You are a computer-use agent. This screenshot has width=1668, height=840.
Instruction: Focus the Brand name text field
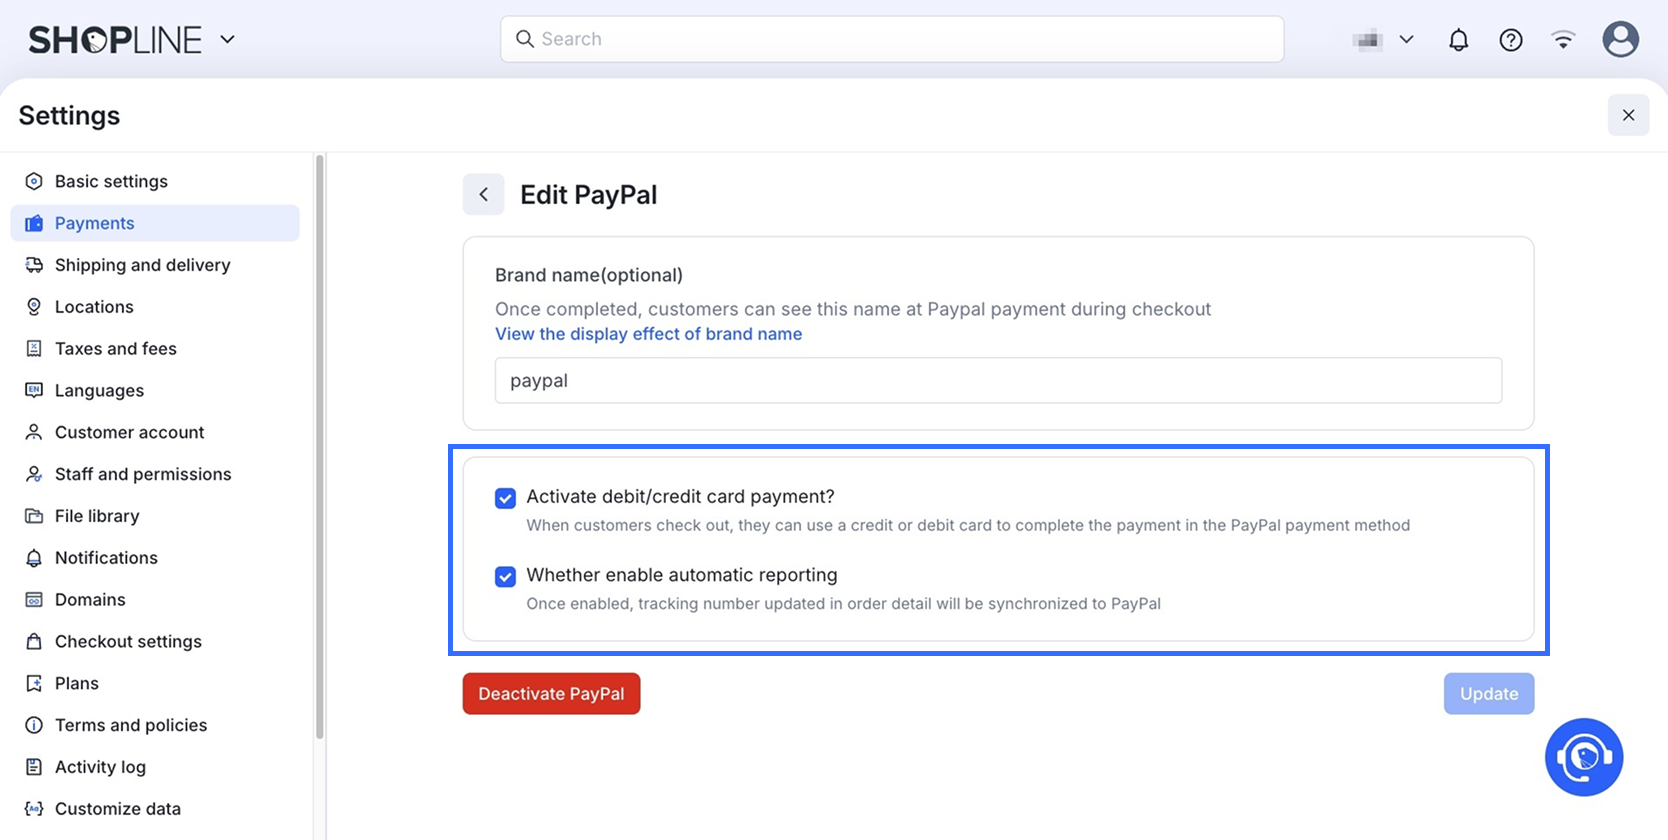click(x=998, y=381)
